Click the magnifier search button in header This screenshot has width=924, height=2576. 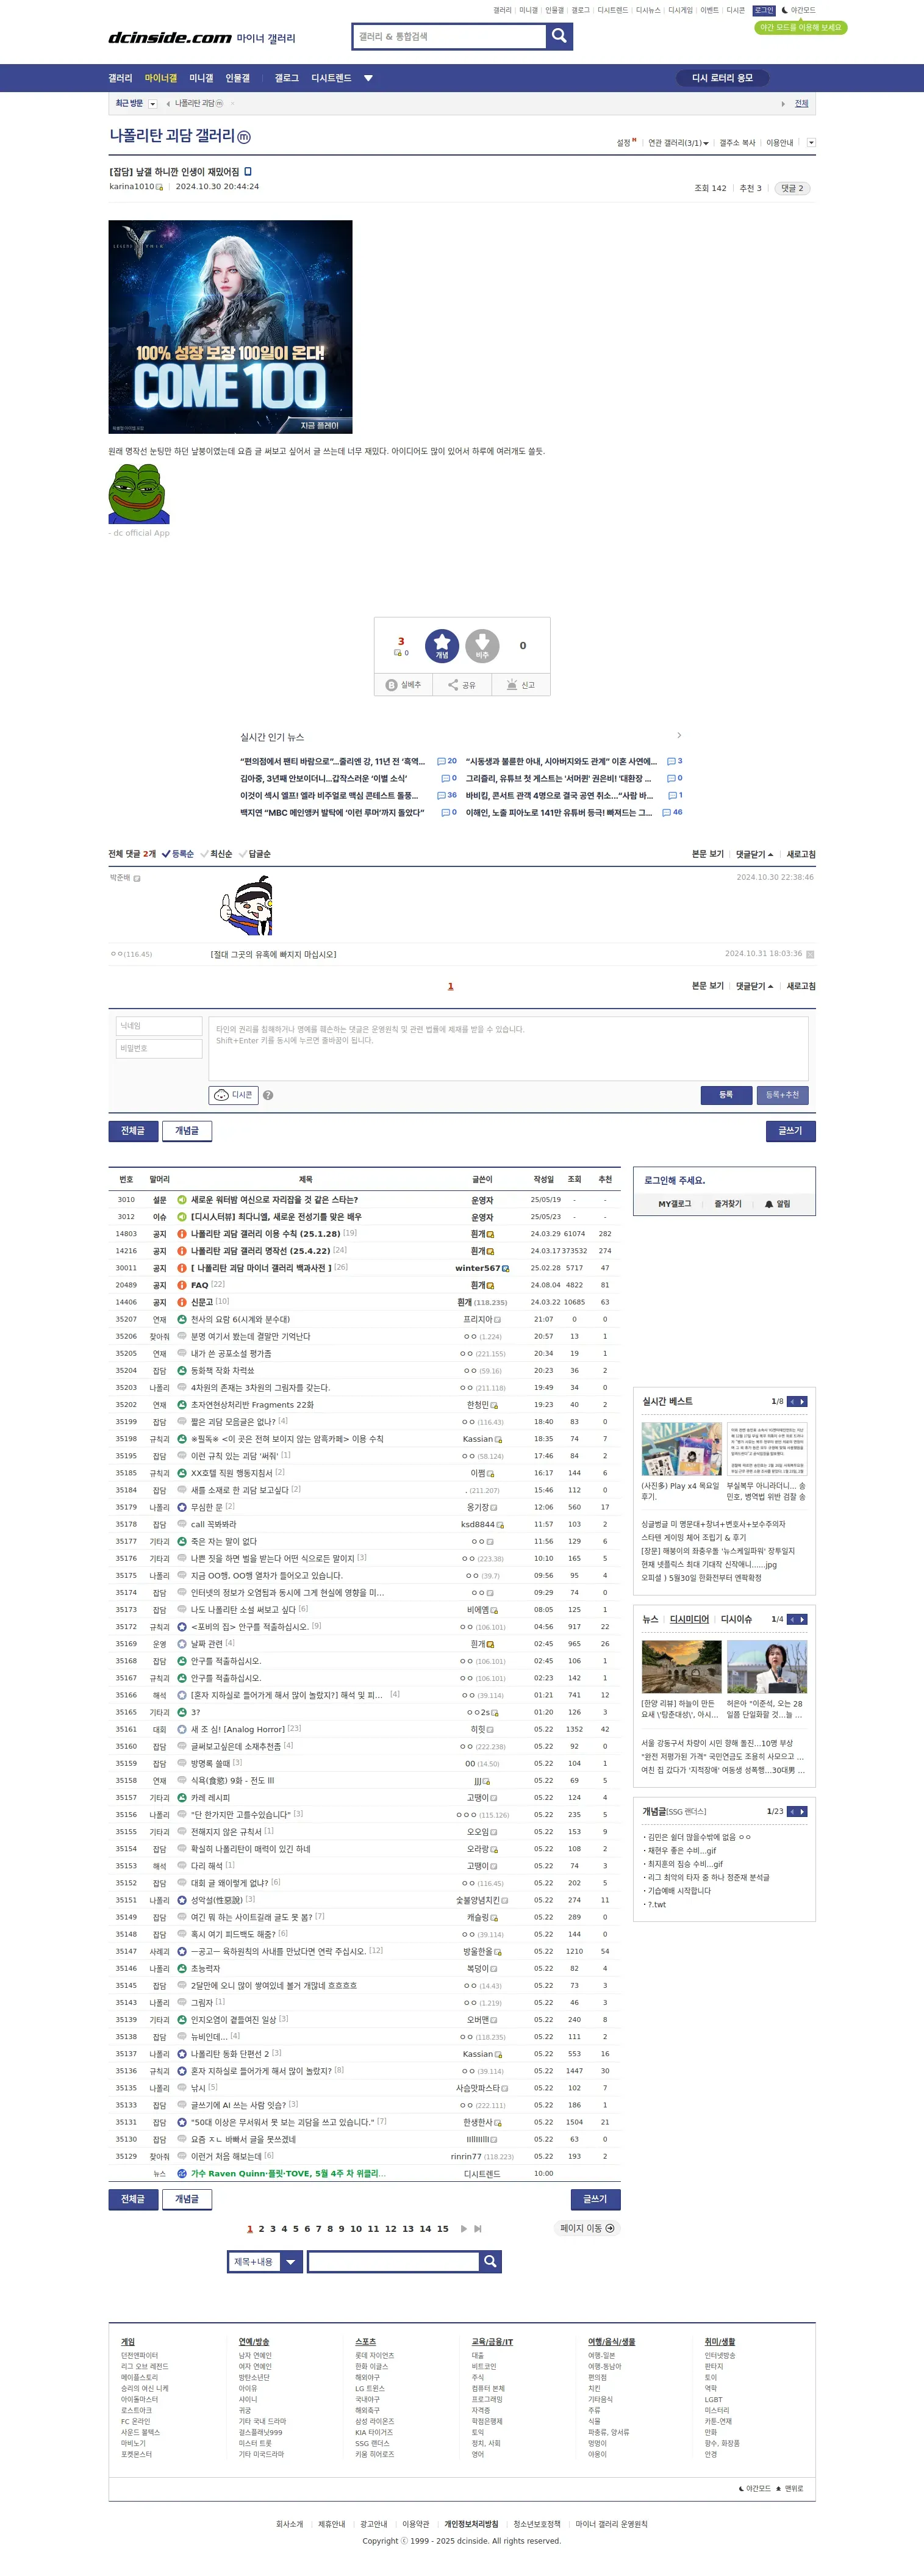pyautogui.click(x=559, y=36)
